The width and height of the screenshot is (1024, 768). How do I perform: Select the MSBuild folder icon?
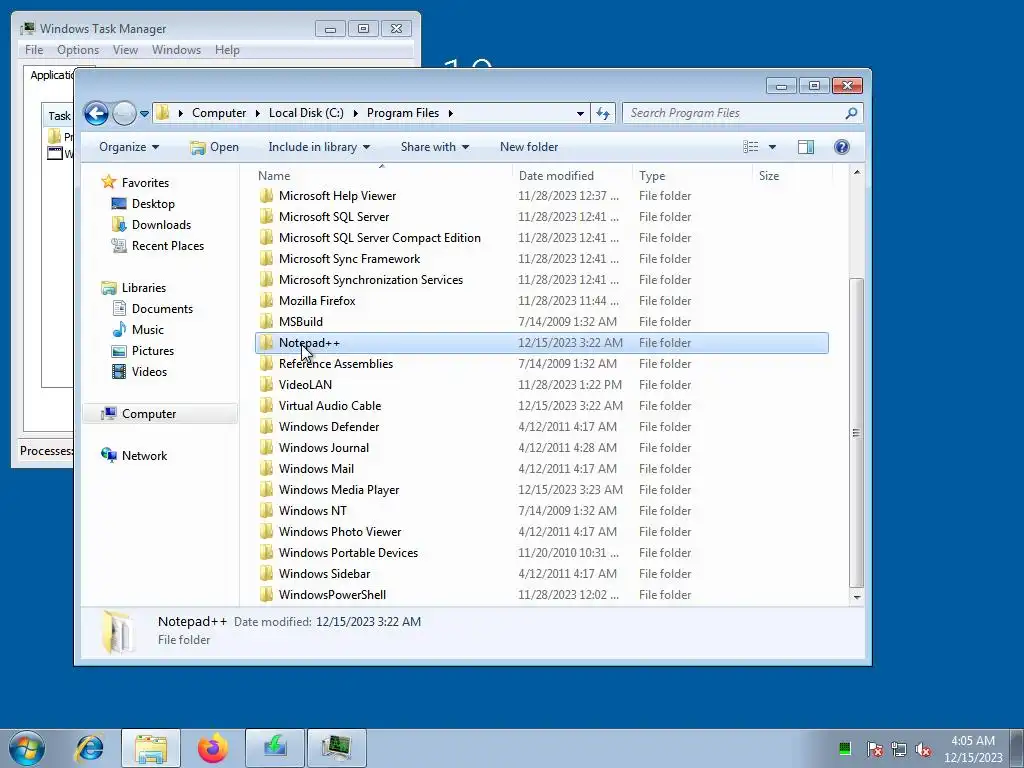pyautogui.click(x=266, y=322)
